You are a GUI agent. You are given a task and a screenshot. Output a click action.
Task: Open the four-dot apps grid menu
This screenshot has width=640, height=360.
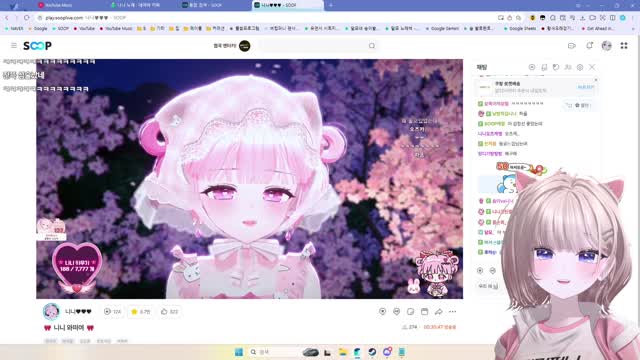[624, 46]
